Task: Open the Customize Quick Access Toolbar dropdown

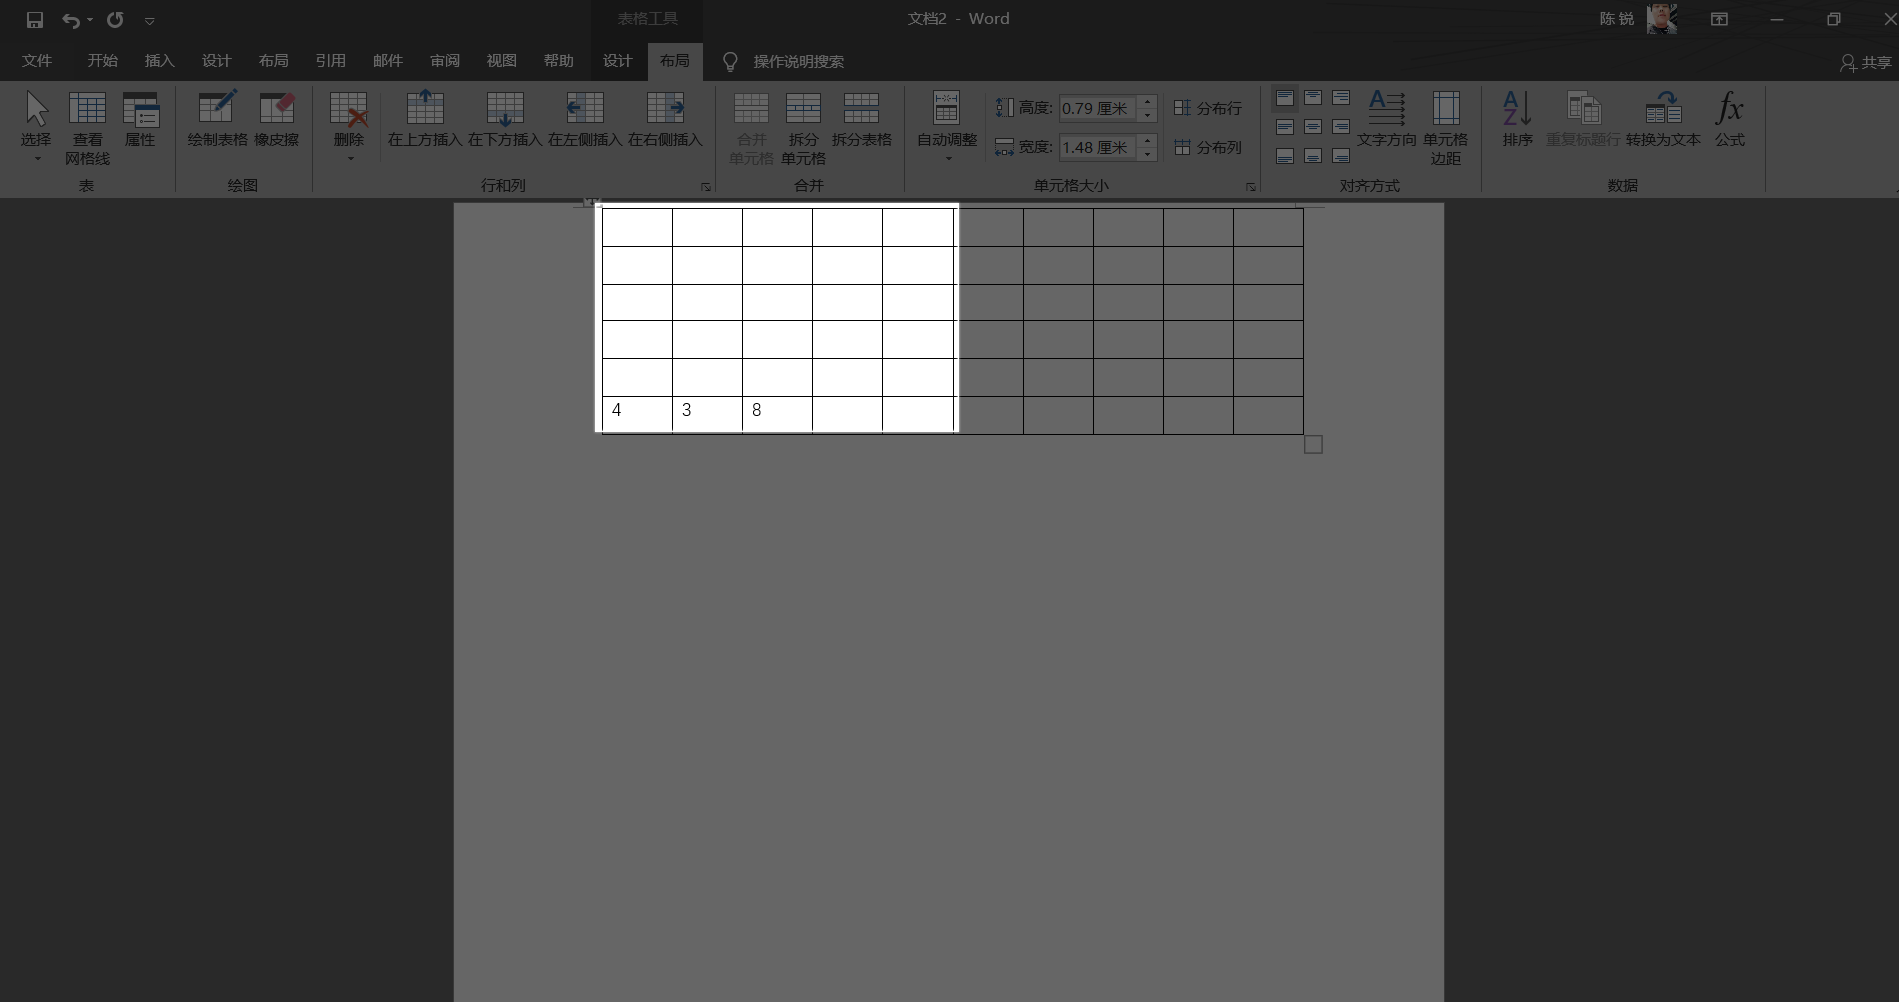Action: [x=149, y=20]
